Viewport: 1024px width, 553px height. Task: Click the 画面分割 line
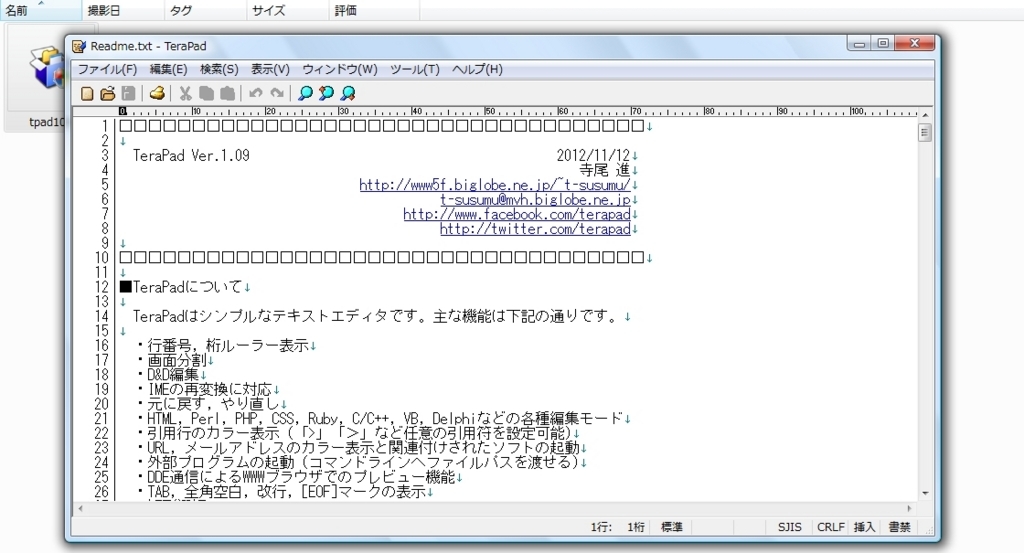[x=172, y=360]
